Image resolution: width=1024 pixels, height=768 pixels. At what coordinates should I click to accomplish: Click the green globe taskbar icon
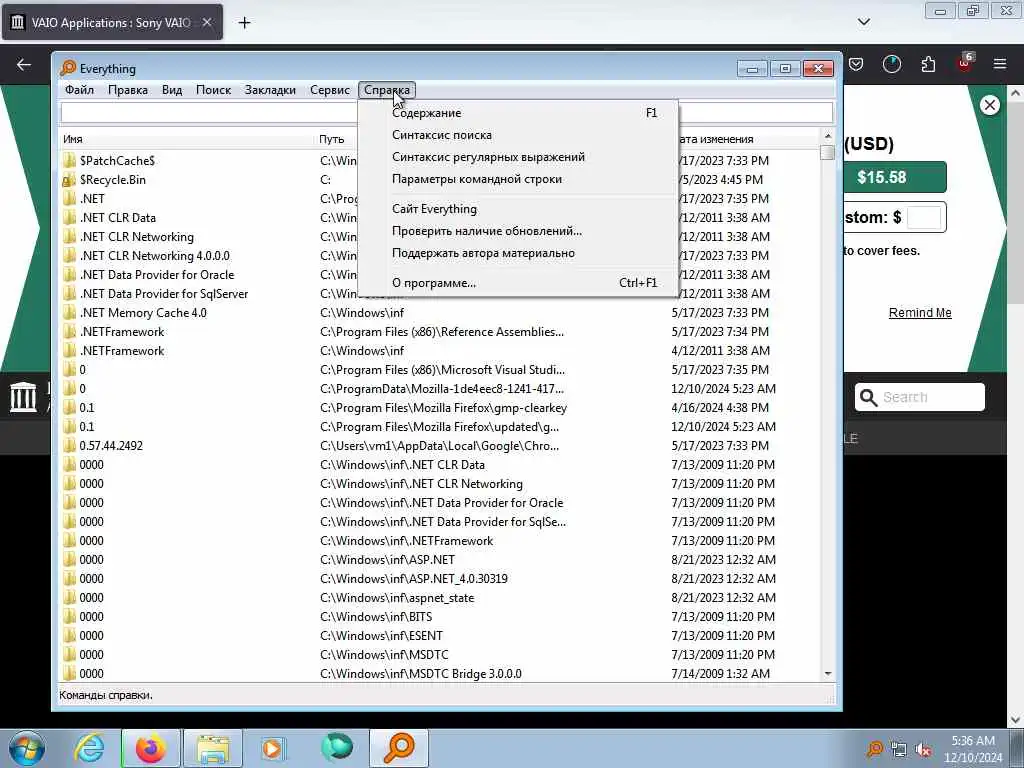pos(337,747)
